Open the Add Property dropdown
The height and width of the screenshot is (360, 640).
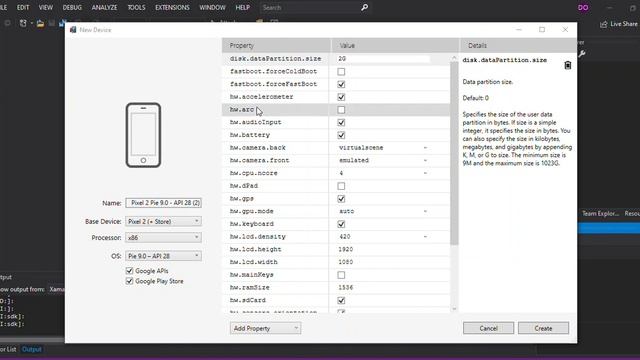pyautogui.click(x=265, y=328)
